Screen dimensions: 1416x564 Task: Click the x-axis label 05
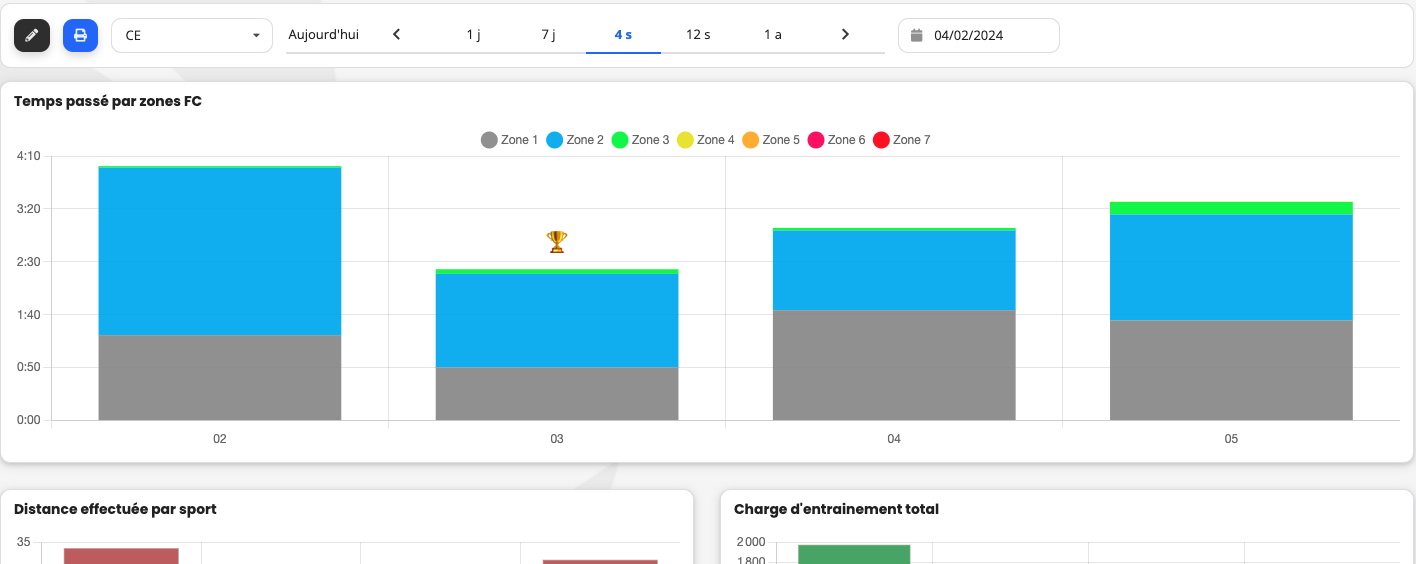coord(1231,439)
